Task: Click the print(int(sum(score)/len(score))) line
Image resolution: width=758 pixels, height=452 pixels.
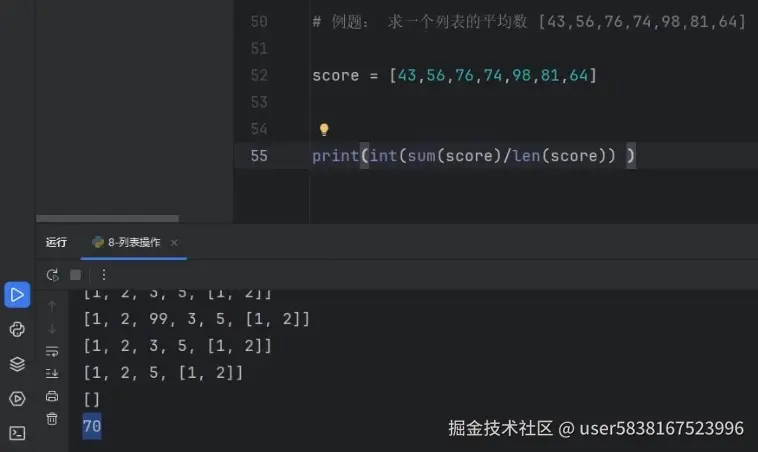Action: click(x=474, y=156)
